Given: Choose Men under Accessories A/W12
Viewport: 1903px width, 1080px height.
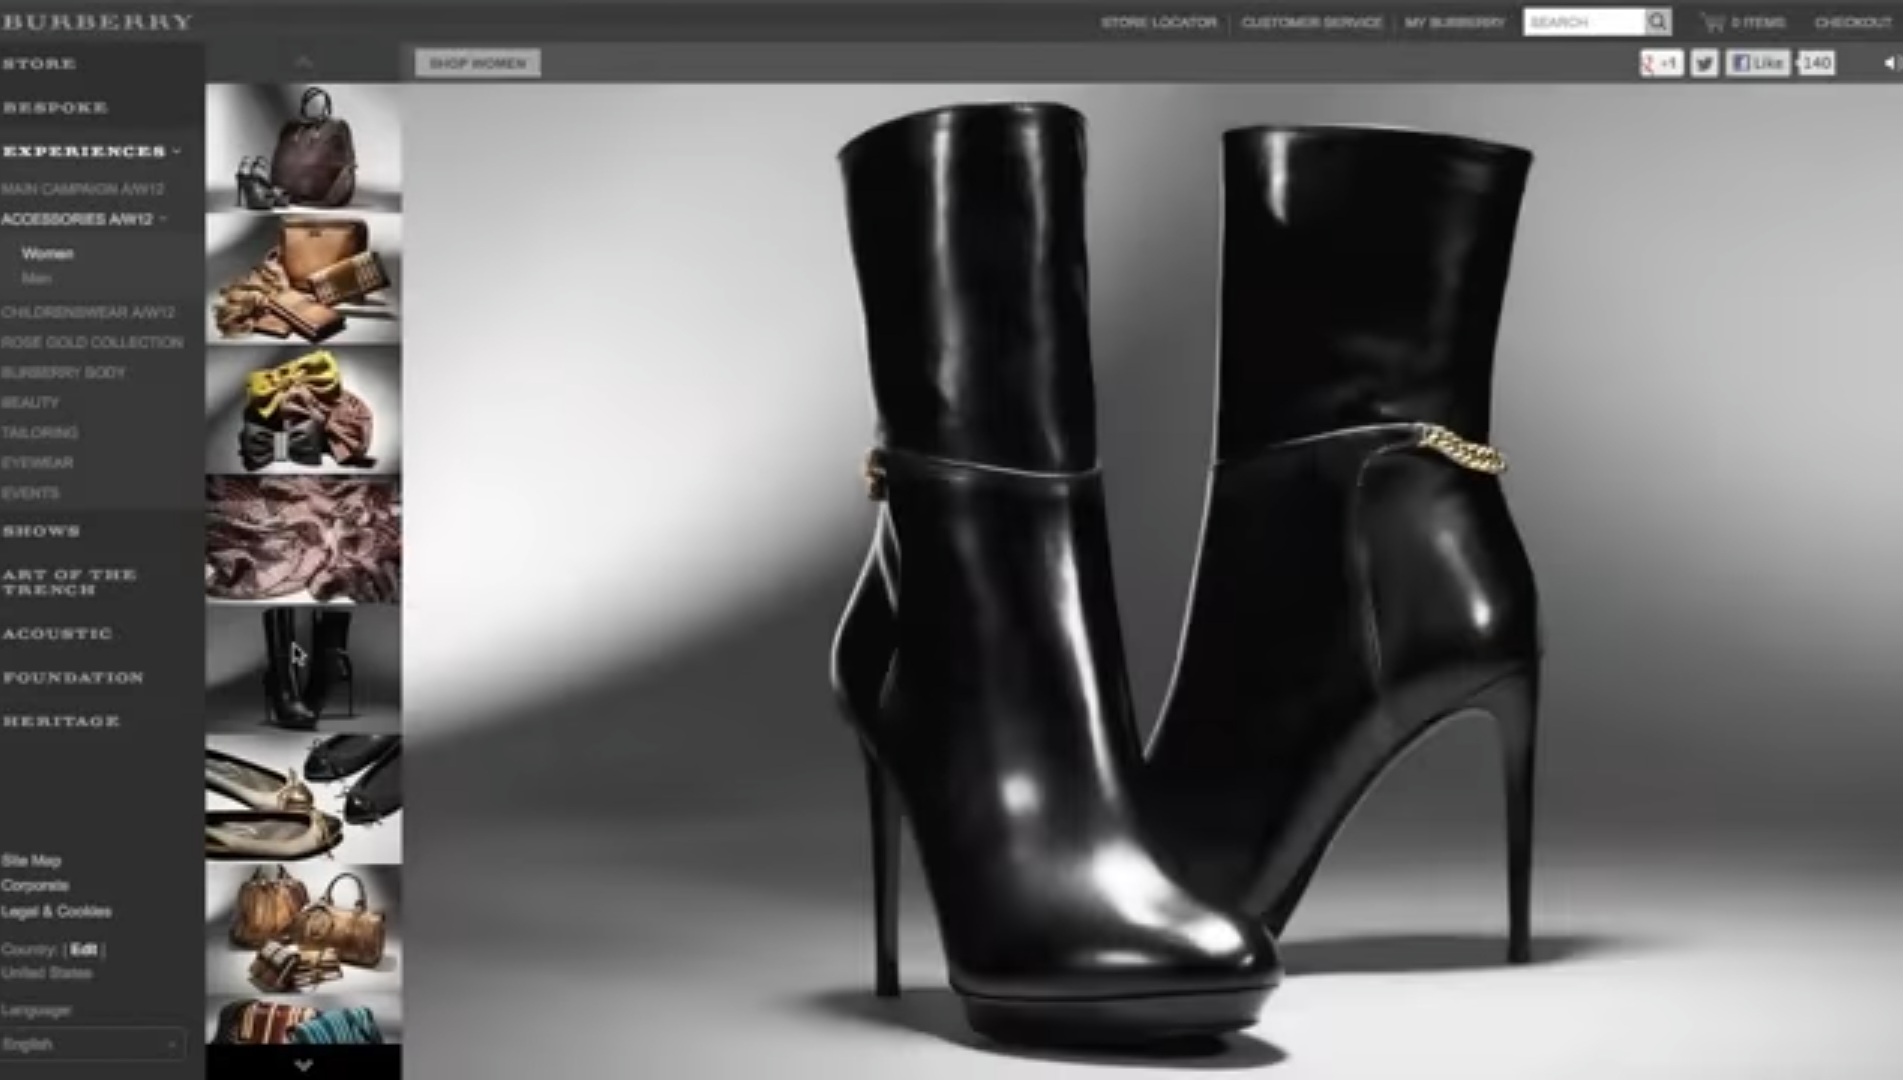Looking at the screenshot, I should tap(36, 278).
